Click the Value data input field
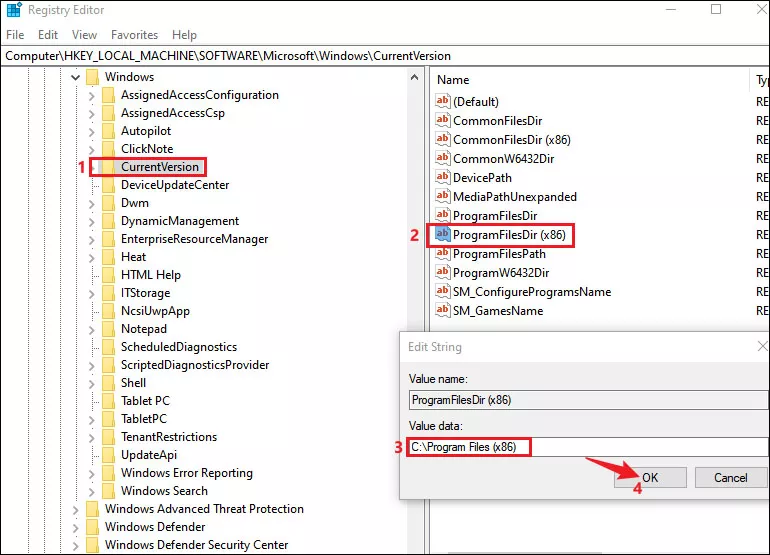The image size is (770, 555). click(589, 447)
